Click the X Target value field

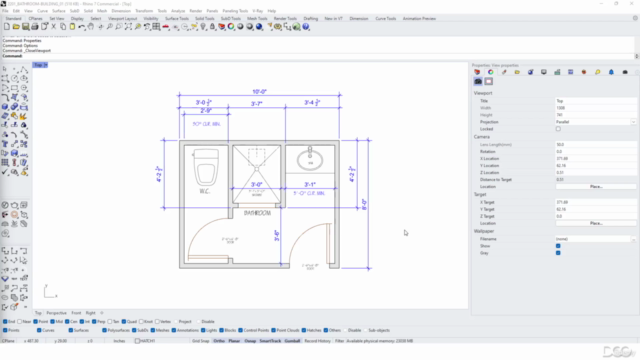click(596, 202)
